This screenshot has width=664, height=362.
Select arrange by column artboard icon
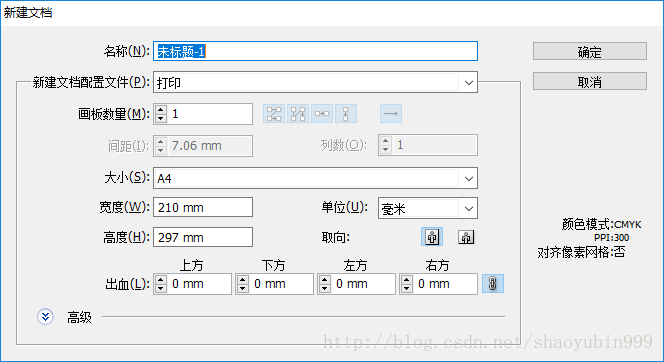tap(346, 113)
